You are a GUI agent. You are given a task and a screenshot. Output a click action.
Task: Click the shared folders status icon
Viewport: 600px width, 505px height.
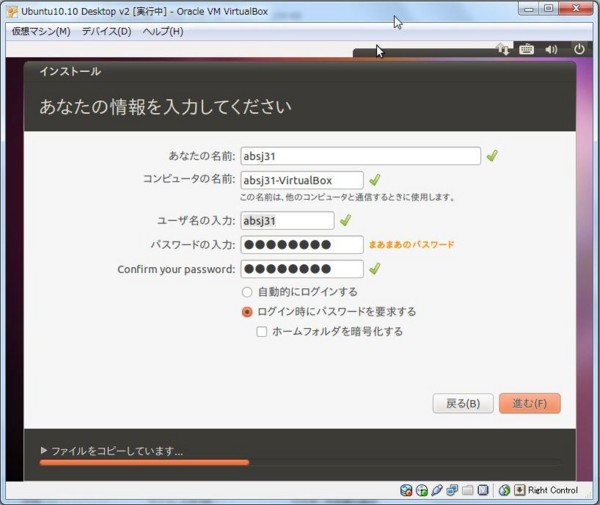[468, 490]
